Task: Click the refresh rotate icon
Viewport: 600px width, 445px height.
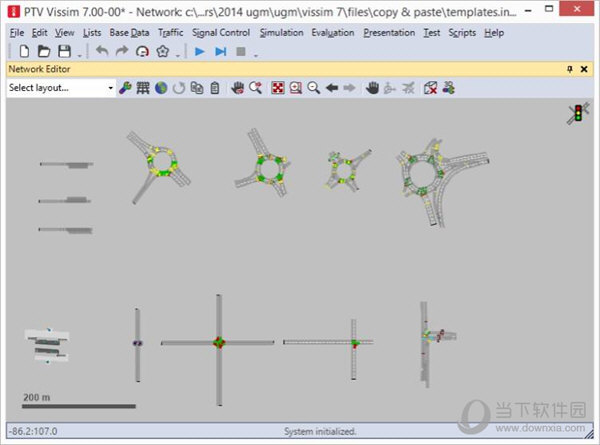Action: 179,88
